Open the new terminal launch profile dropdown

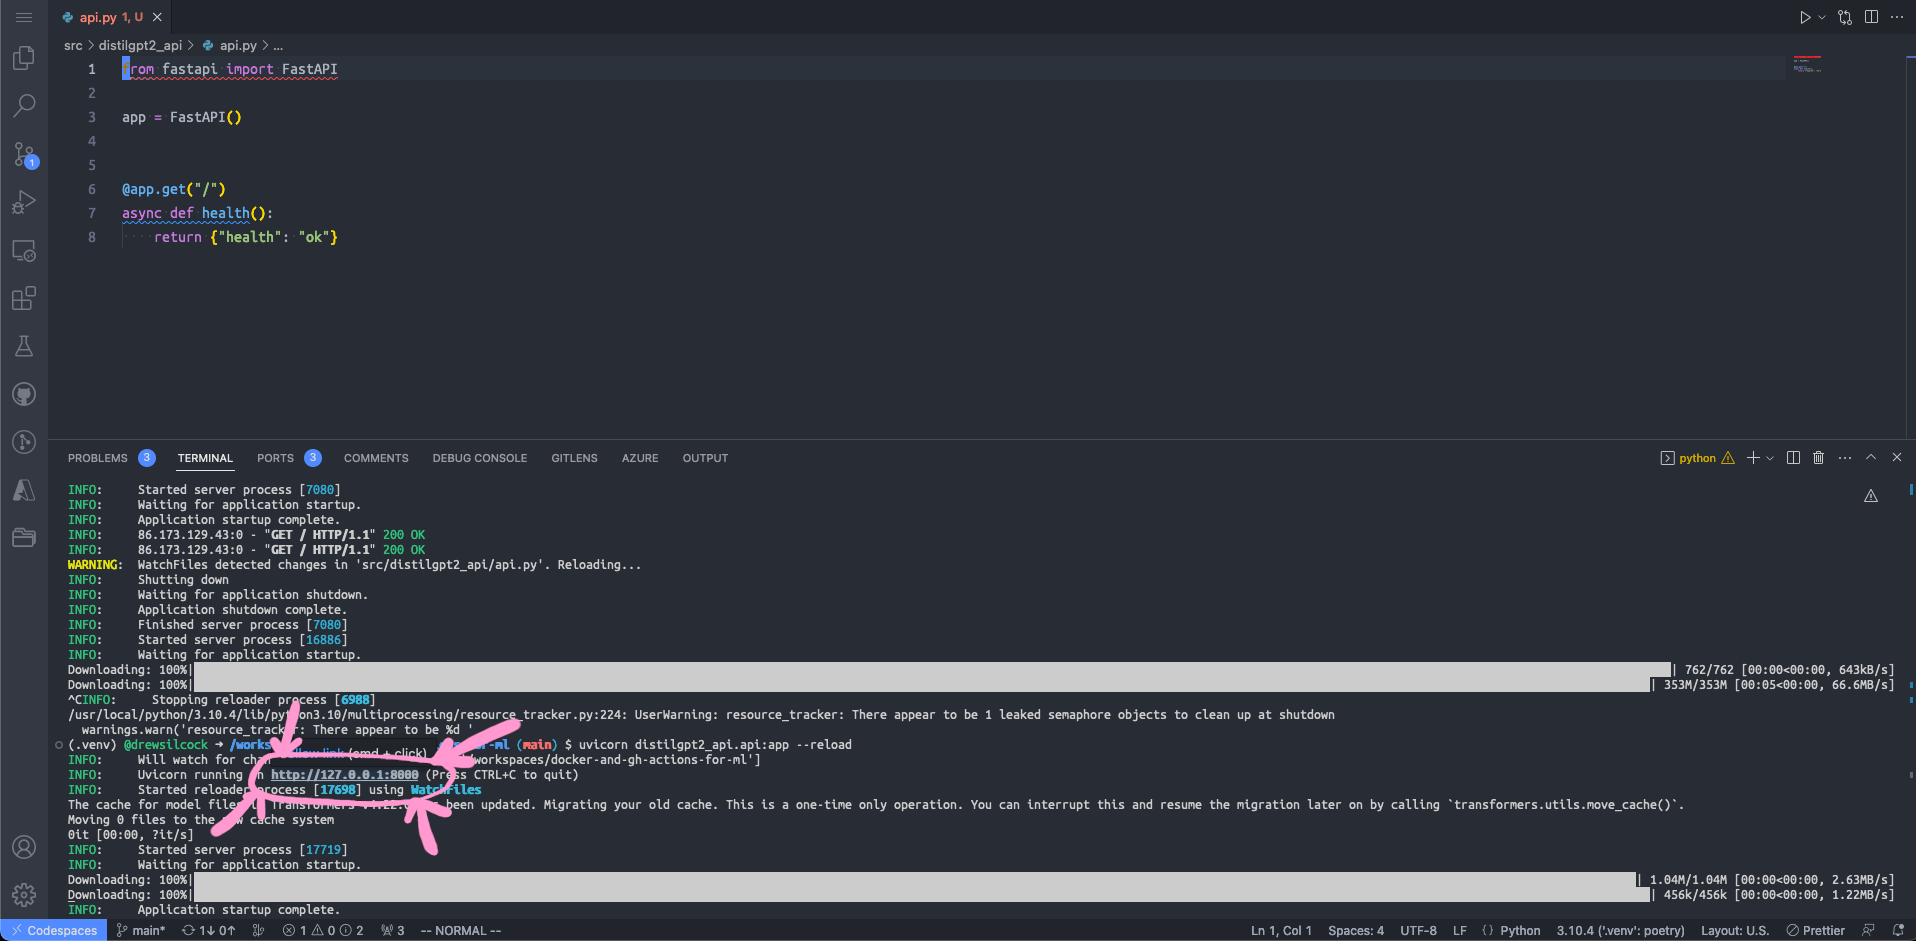tap(1770, 458)
